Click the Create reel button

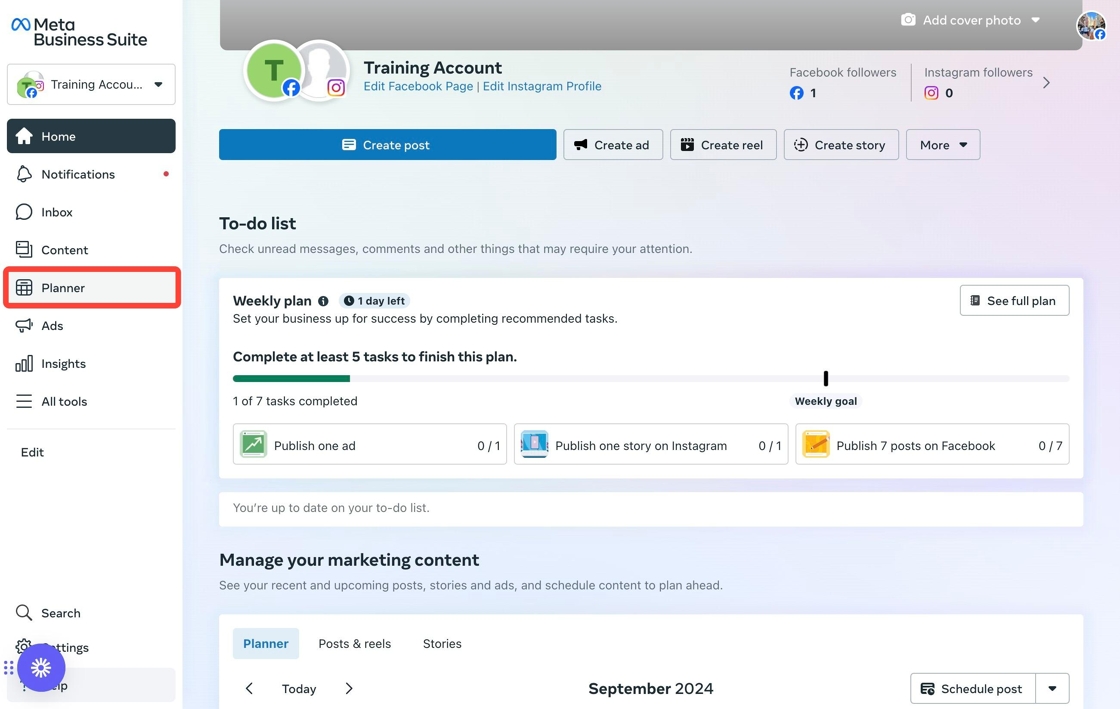(x=723, y=145)
